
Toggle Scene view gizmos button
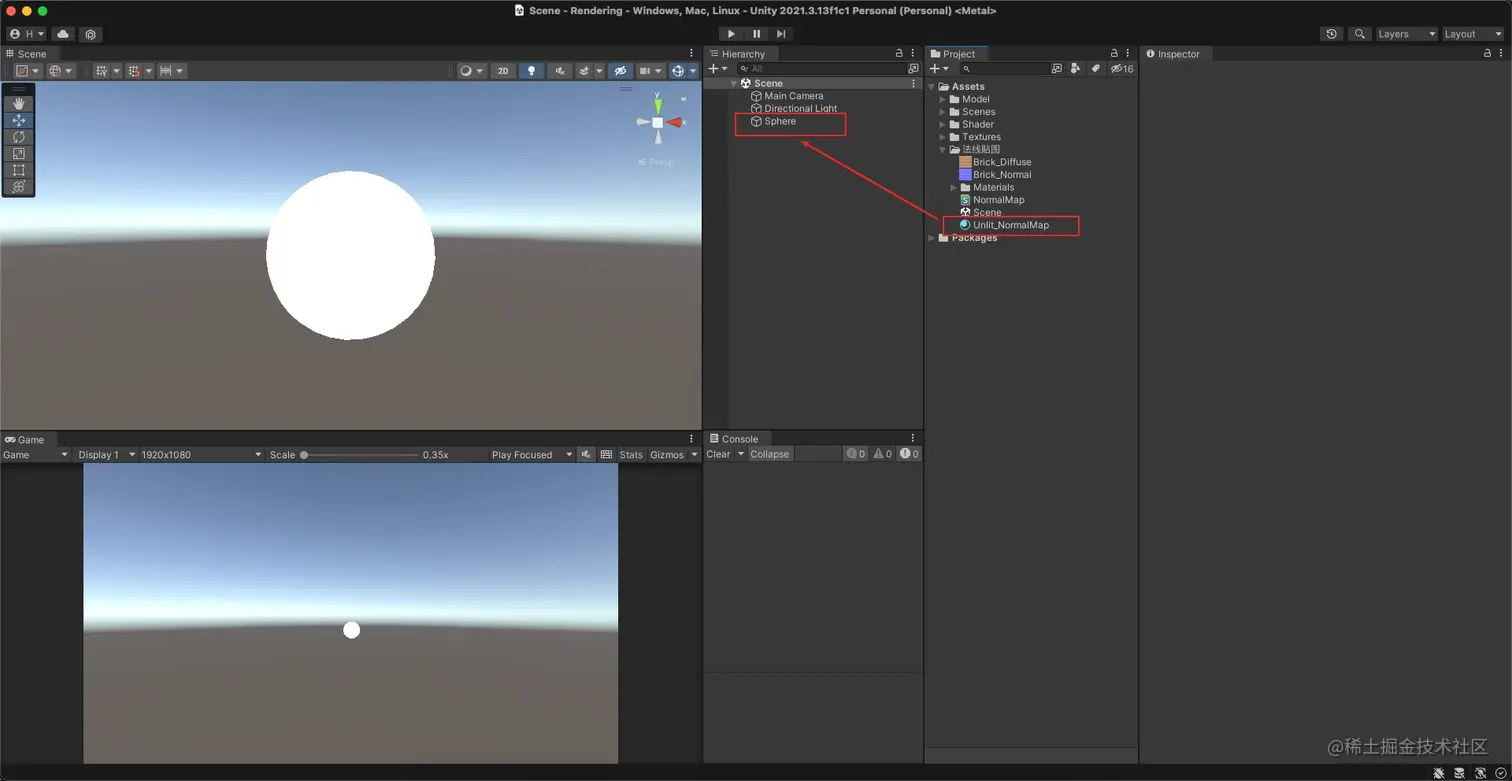coord(679,71)
